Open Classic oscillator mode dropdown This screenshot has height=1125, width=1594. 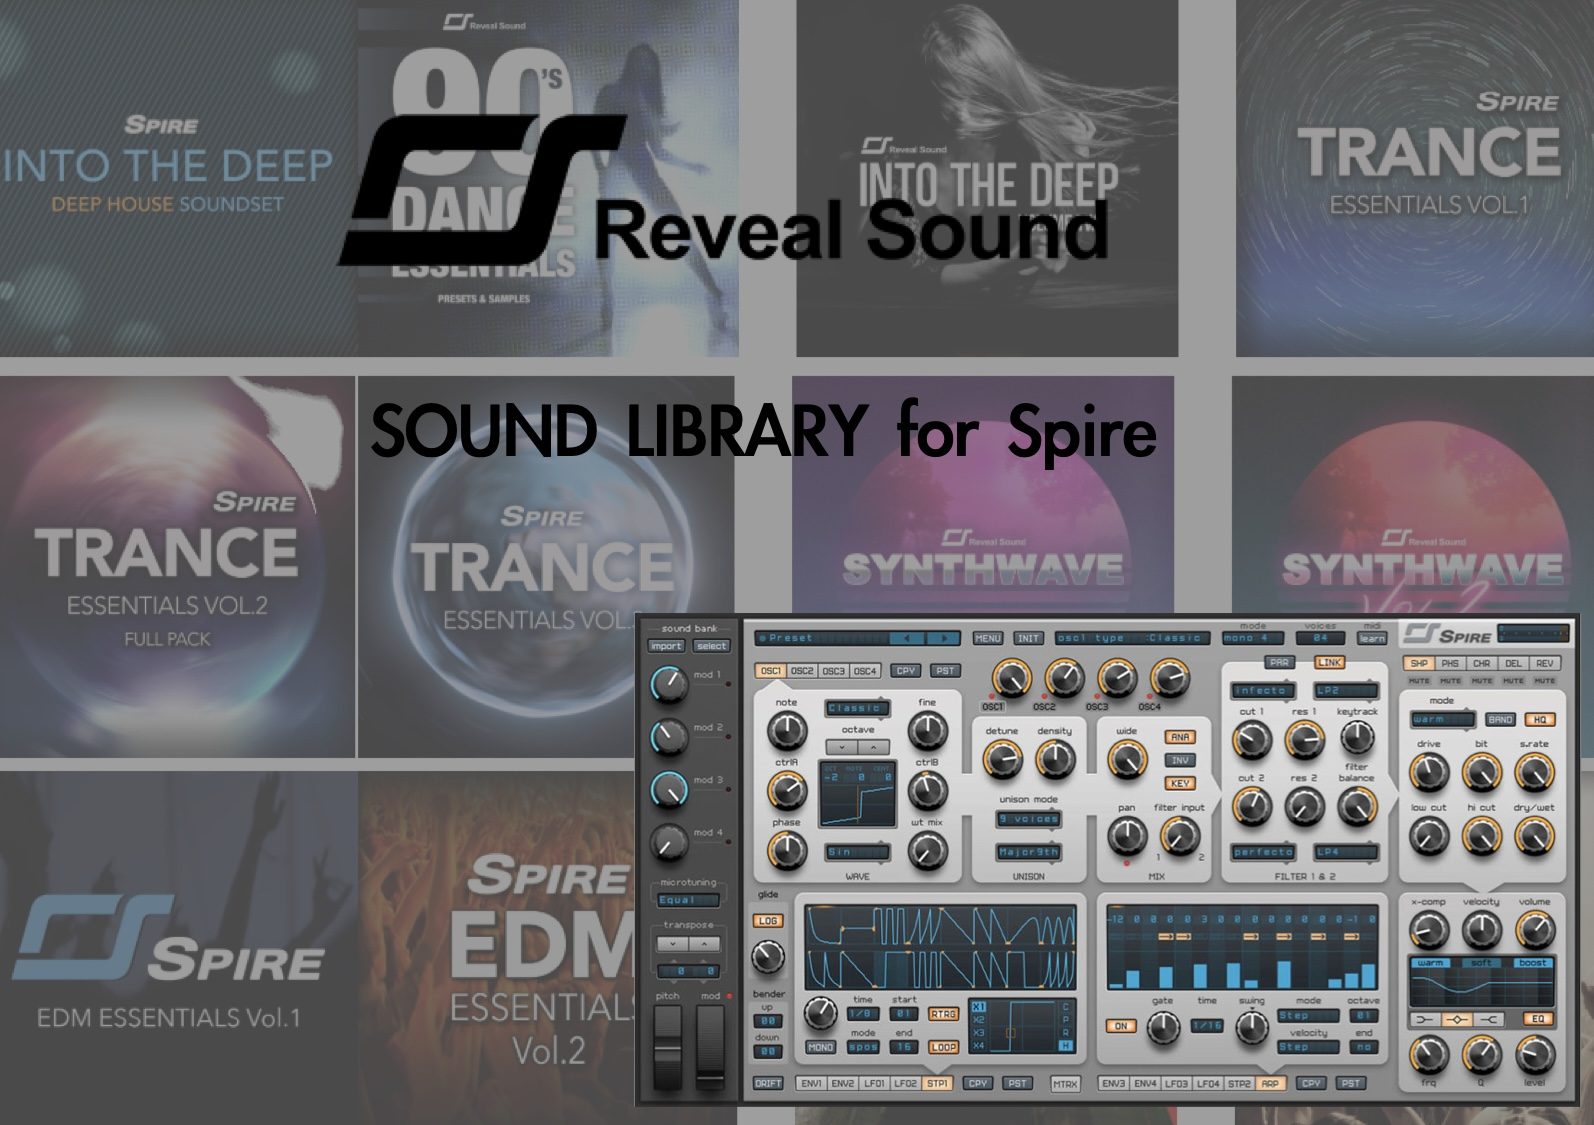857,708
